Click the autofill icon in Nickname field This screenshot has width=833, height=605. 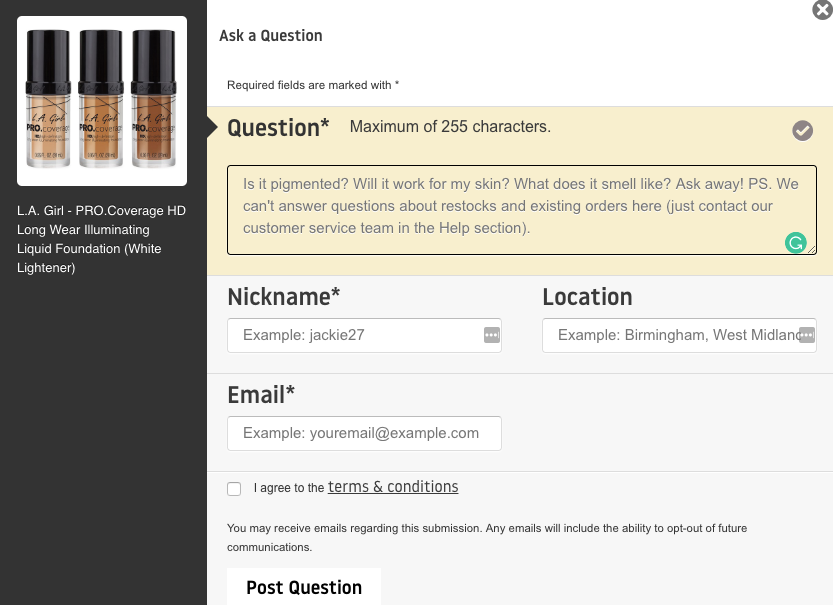coord(491,335)
